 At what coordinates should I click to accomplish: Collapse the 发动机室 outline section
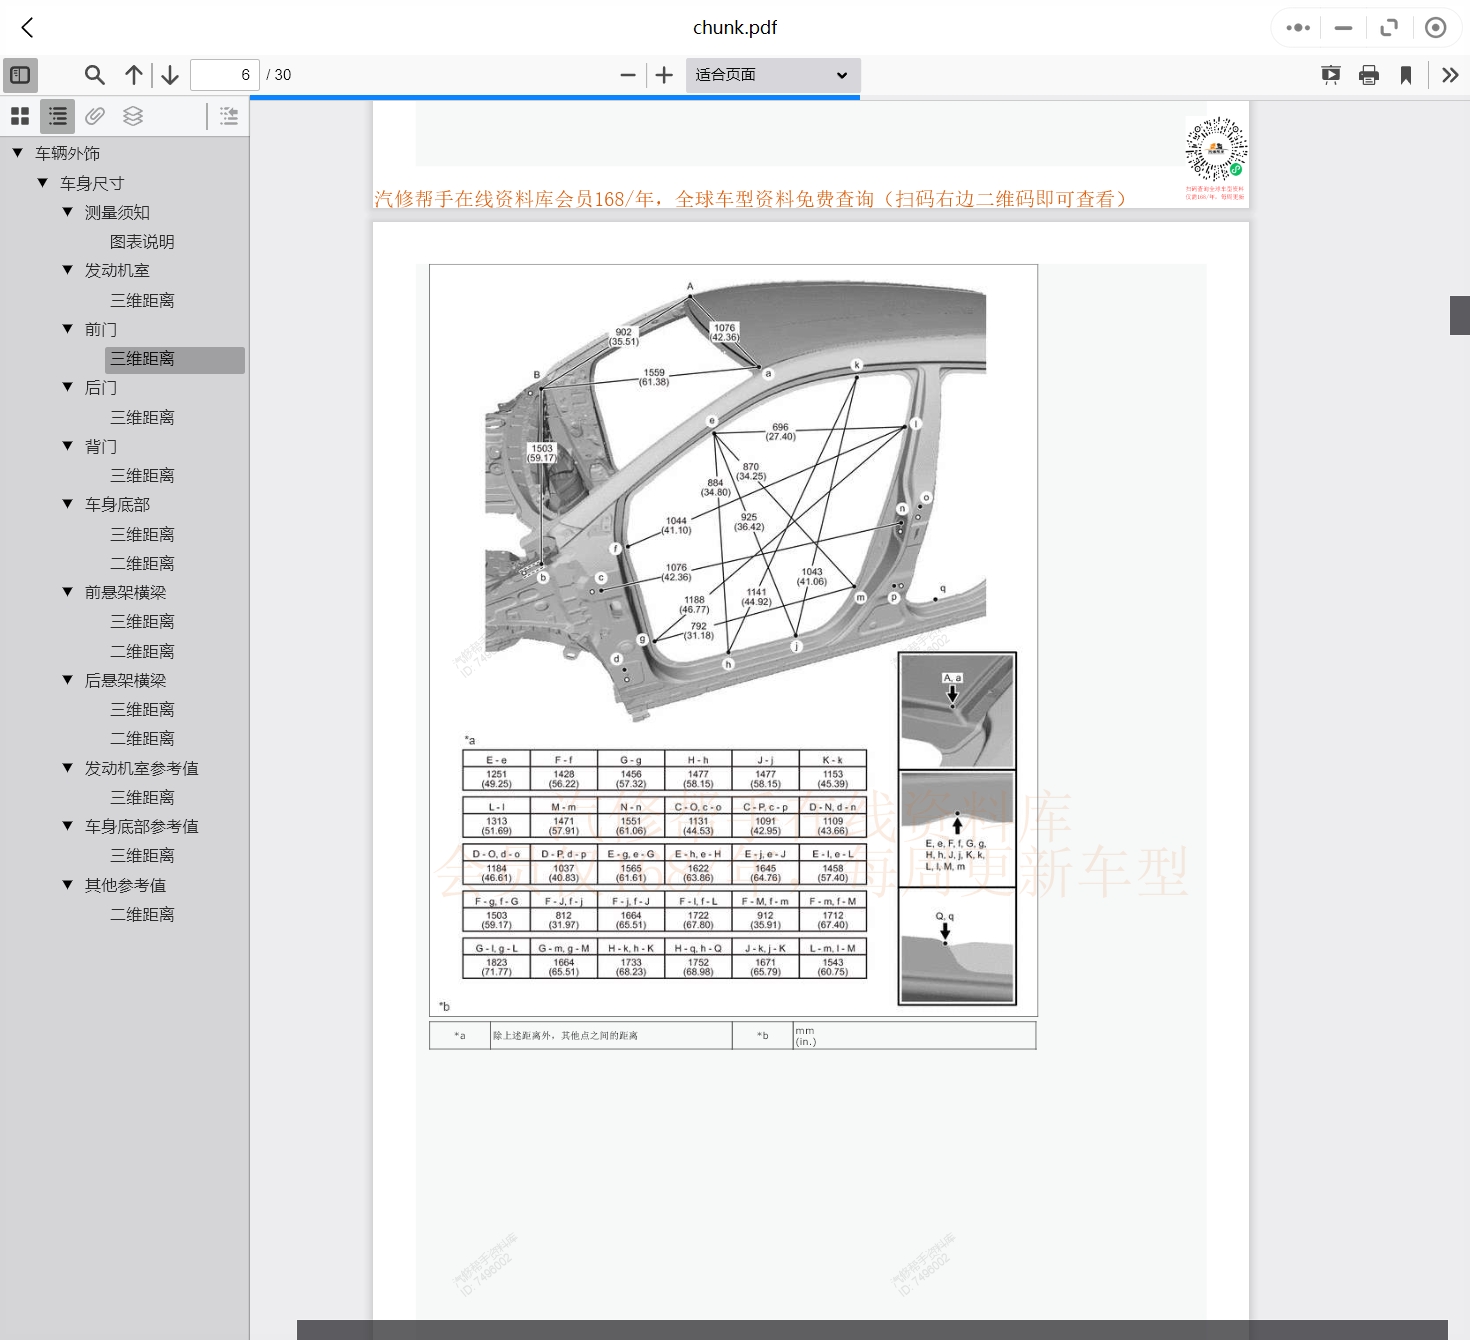tap(67, 270)
